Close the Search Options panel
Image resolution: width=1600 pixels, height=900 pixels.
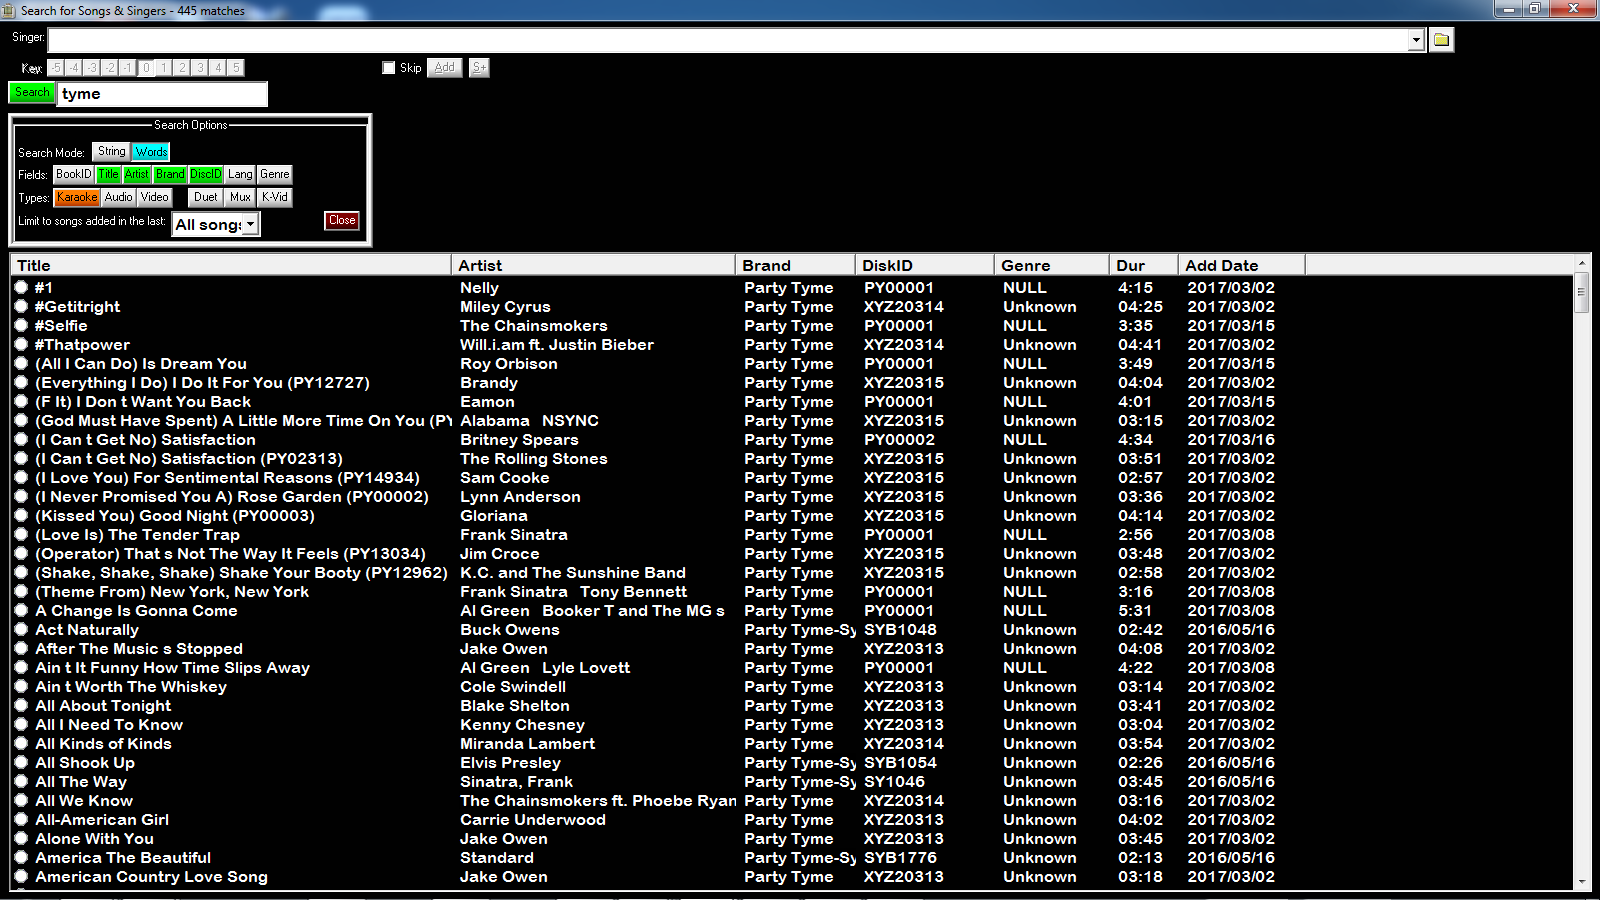[342, 221]
